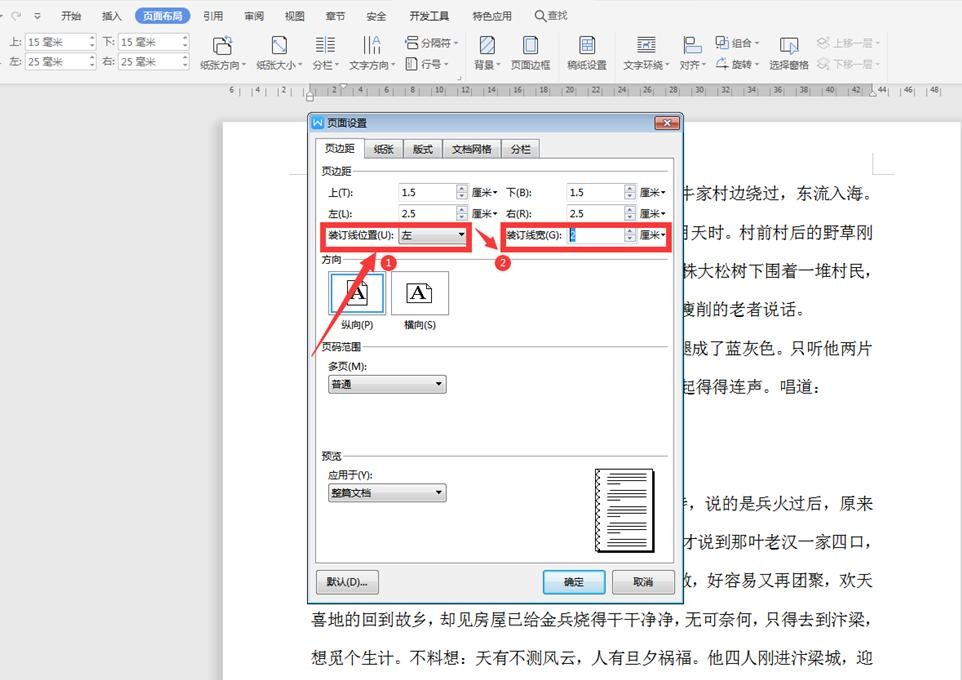The height and width of the screenshot is (680, 962).
Task: Select 纵向 portrait orientation
Action: click(355, 293)
